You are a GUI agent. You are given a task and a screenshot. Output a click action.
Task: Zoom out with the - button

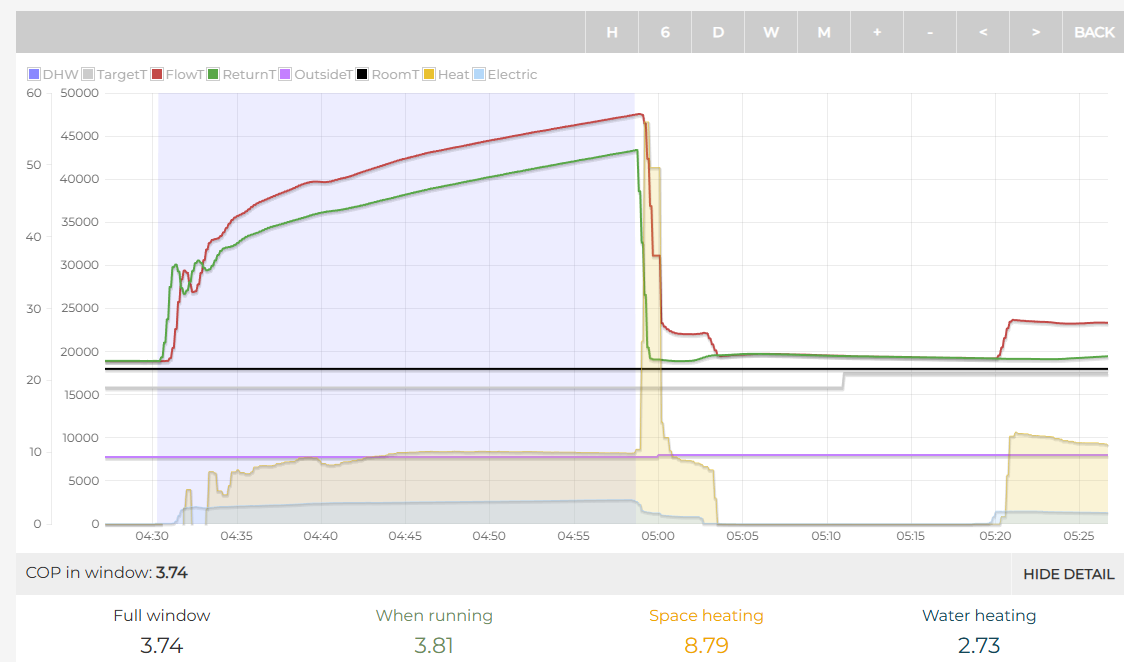(x=930, y=32)
